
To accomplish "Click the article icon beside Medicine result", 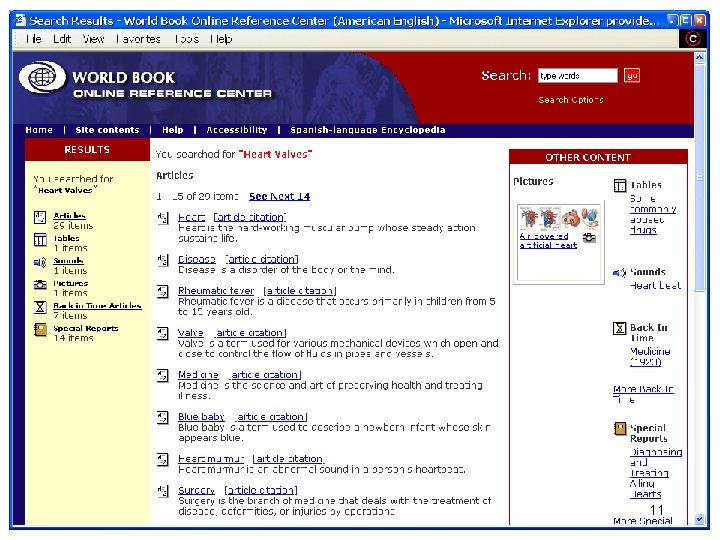I will [163, 375].
